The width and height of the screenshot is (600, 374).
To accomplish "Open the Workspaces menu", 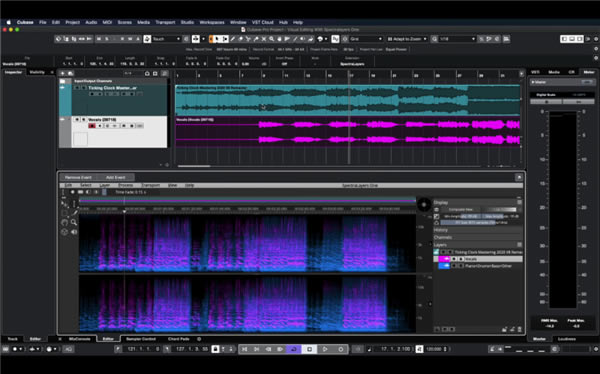I will (212, 22).
